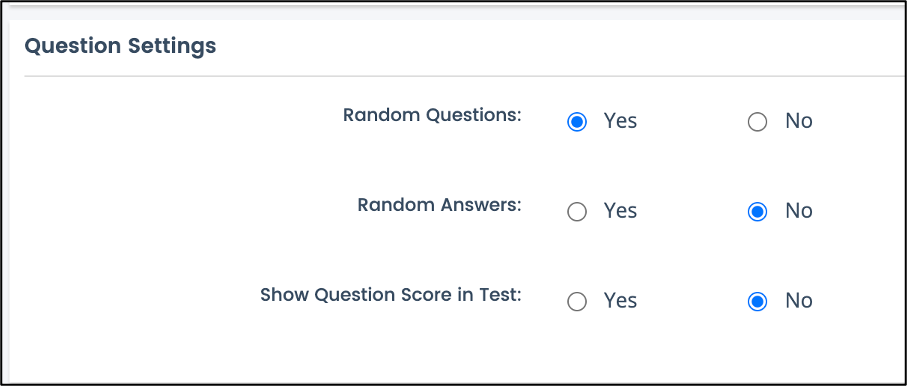
Task: Click the Show Question Score in Test label
Action: click(391, 295)
